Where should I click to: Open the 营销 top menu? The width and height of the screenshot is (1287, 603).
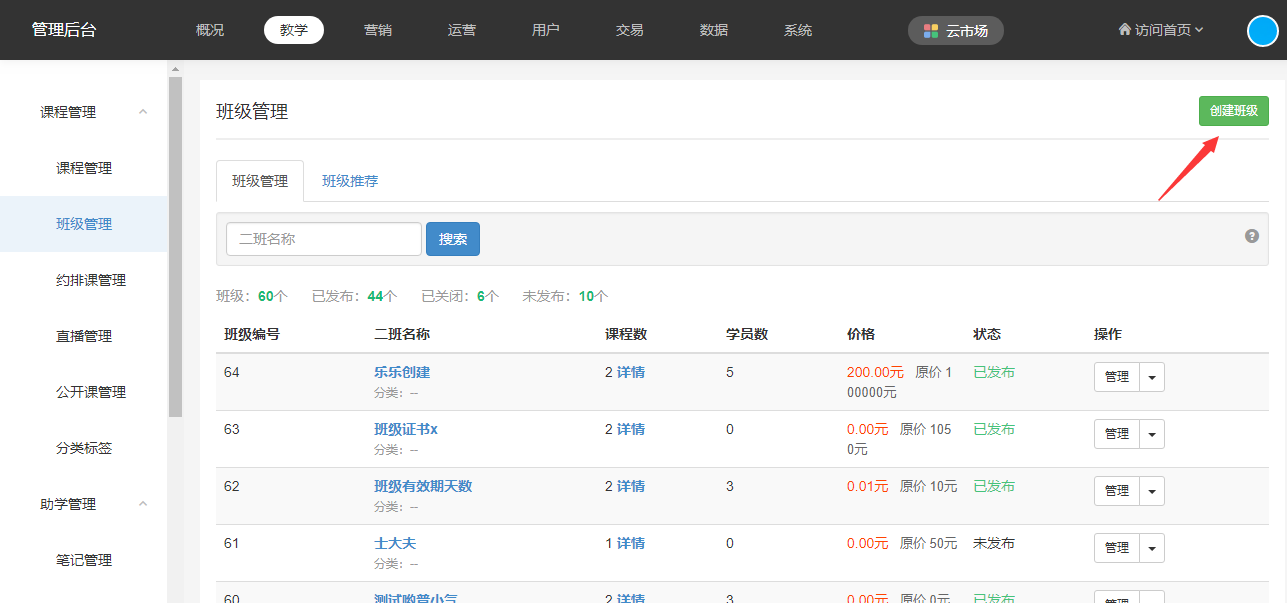coord(378,30)
